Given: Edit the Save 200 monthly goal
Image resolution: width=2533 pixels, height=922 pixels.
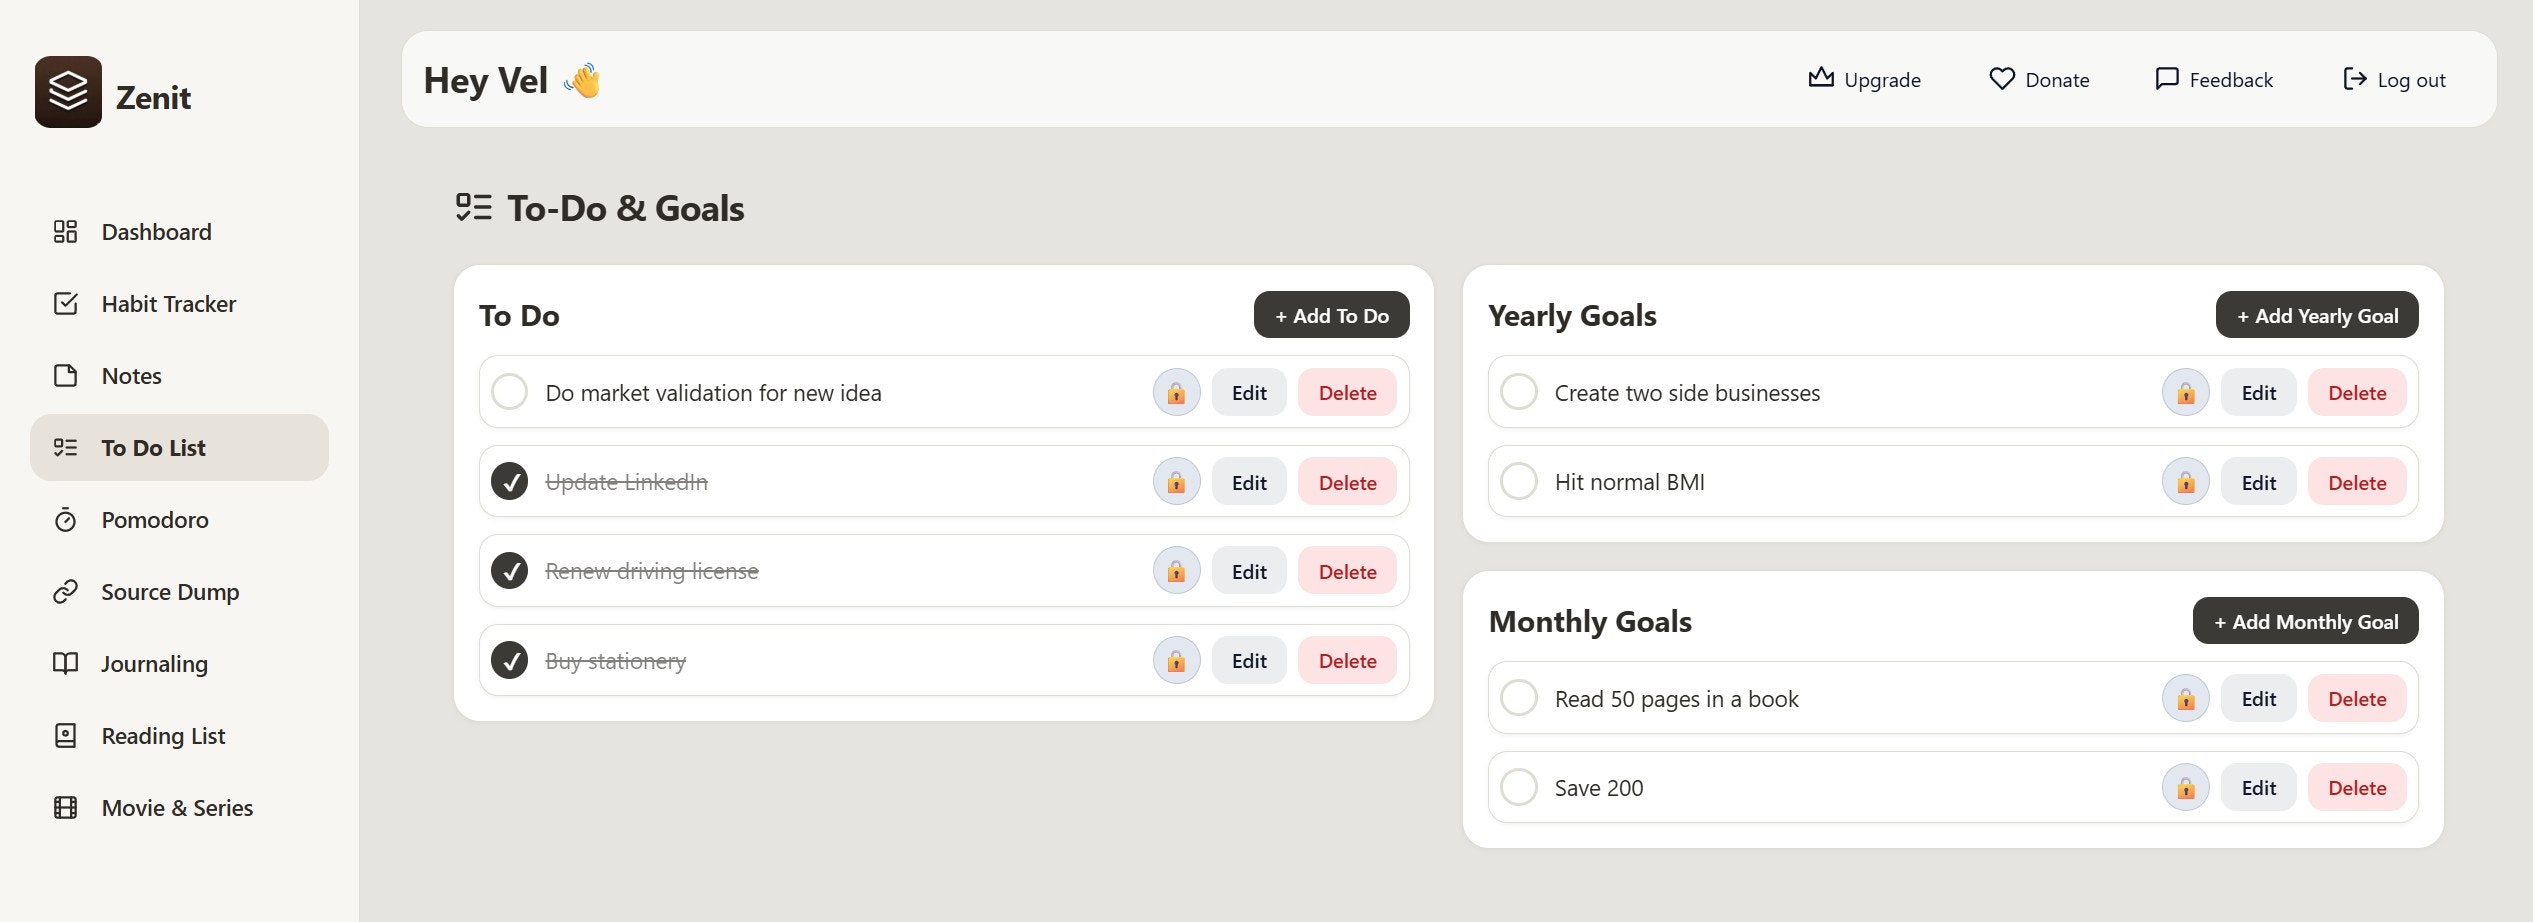Looking at the screenshot, I should coord(2258,788).
